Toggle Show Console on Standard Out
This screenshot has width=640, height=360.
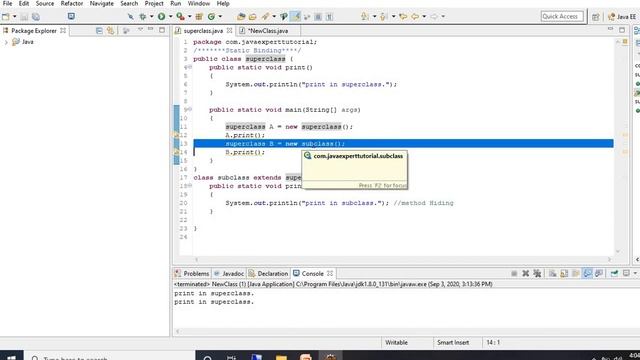587,273
